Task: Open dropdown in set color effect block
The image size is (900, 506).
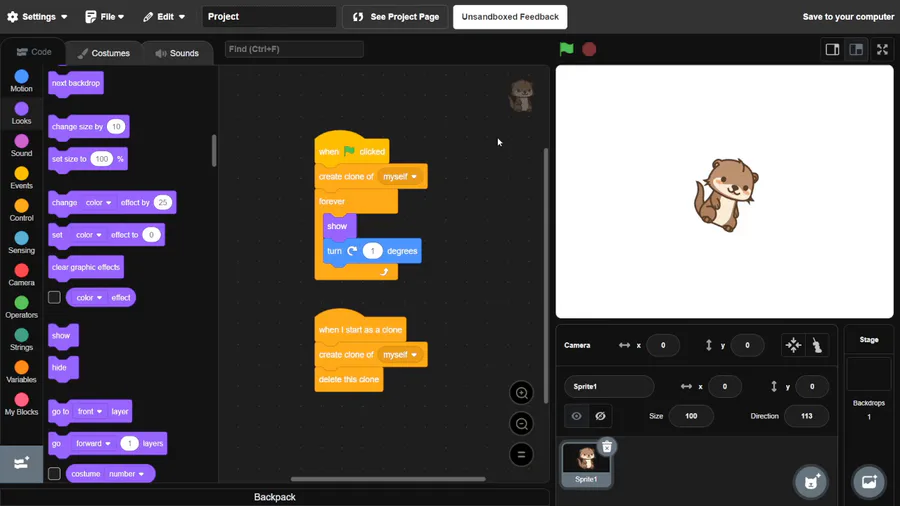Action: coord(89,235)
